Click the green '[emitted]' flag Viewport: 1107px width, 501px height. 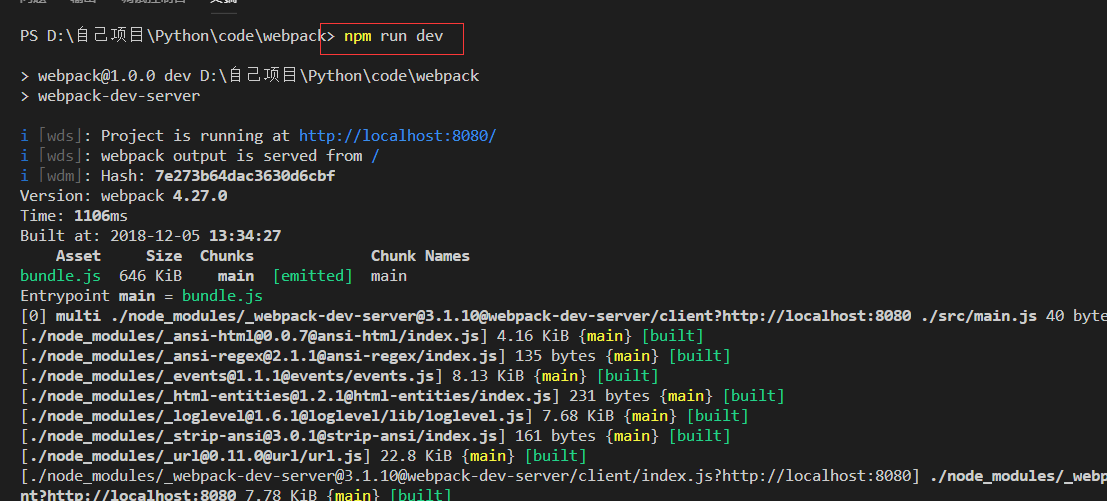click(x=313, y=276)
